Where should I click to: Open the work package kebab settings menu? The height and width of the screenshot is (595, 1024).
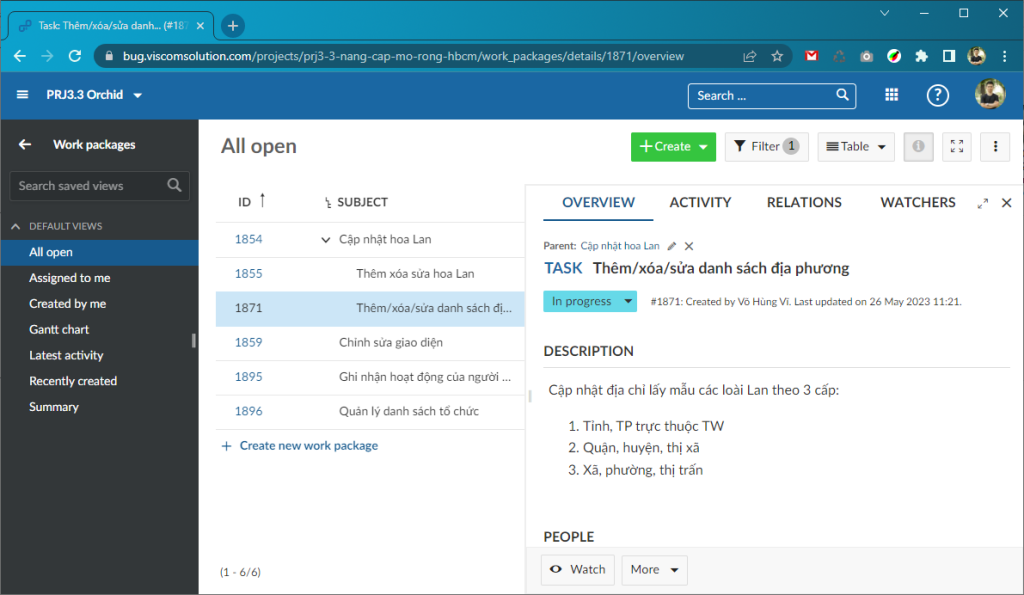point(995,146)
